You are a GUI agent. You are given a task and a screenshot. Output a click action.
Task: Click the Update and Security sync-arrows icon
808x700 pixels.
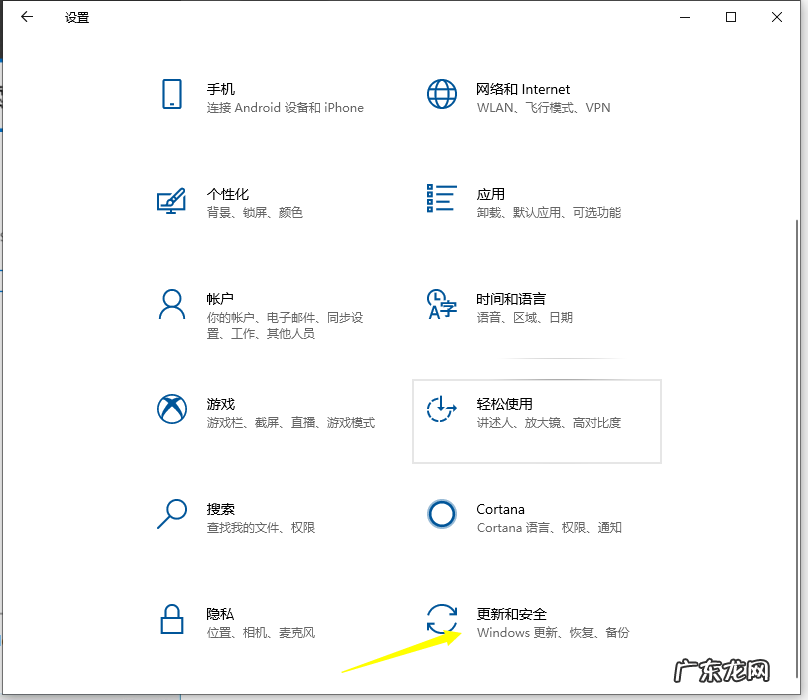coord(441,621)
